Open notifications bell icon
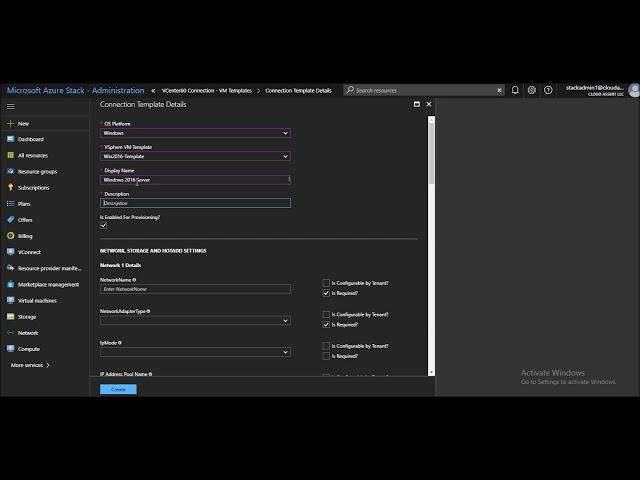This screenshot has width=640, height=480. tap(515, 90)
